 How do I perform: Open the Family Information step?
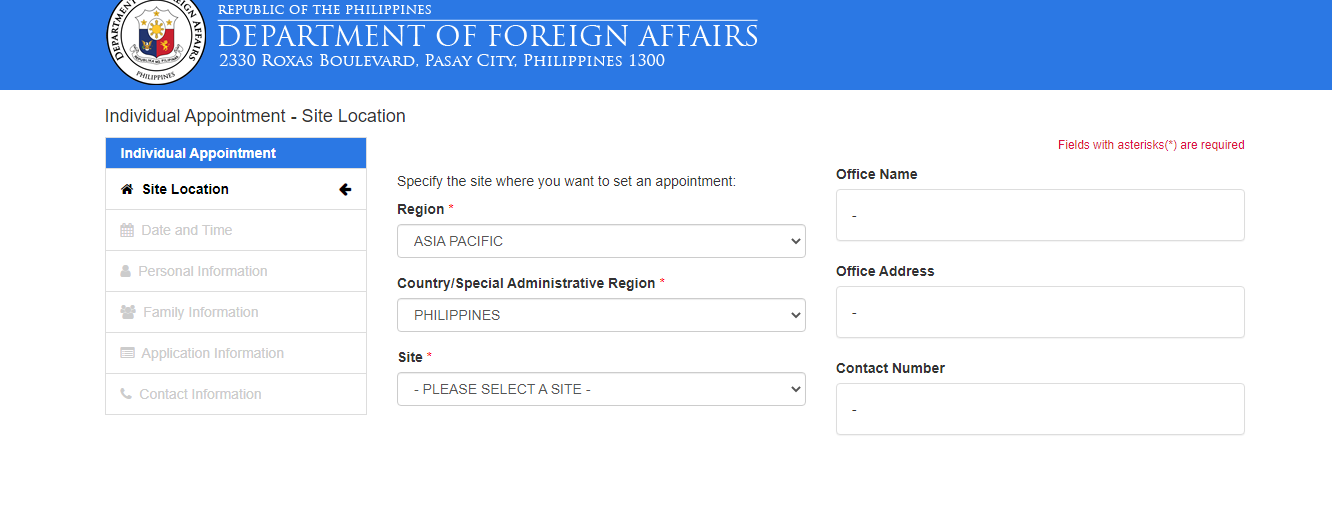[x=236, y=312]
